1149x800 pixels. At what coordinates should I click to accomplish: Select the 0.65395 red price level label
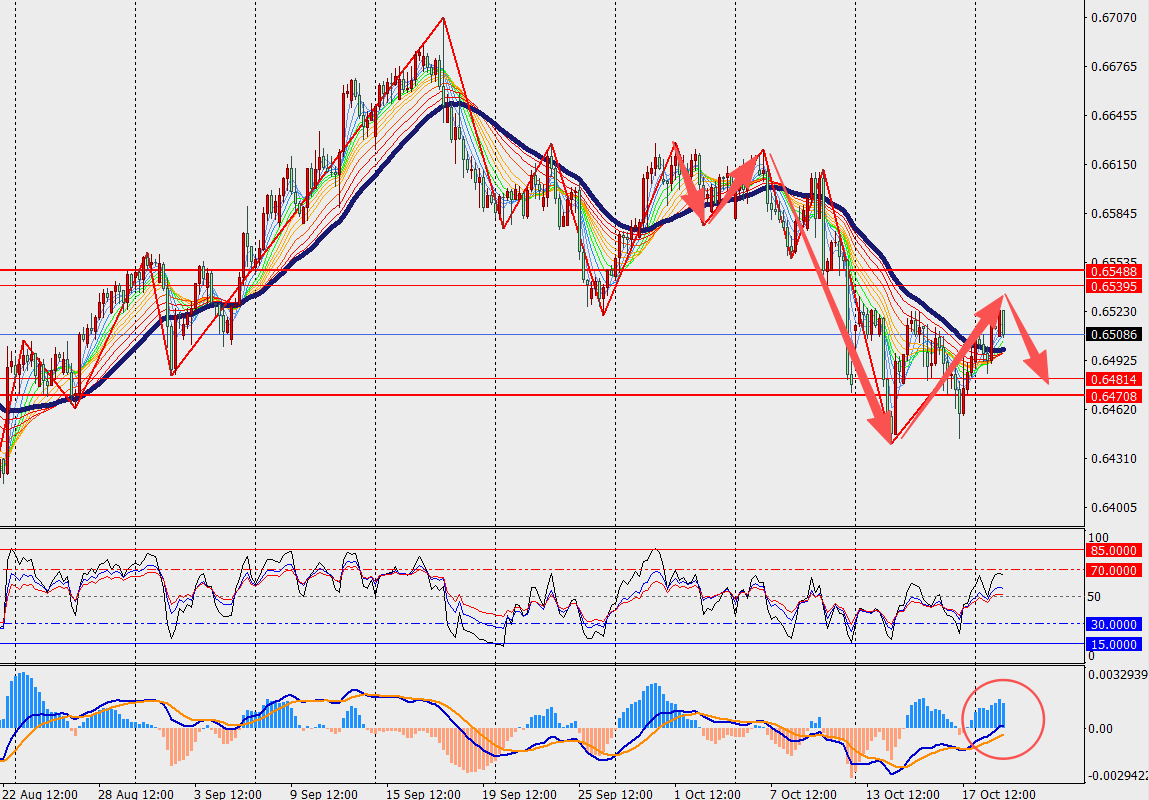click(1113, 286)
